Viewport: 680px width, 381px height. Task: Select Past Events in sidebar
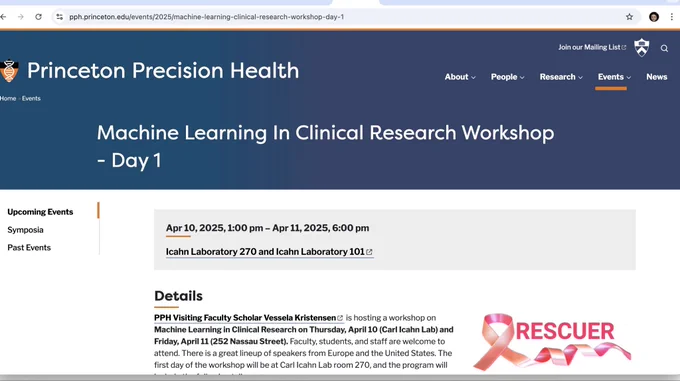click(29, 247)
